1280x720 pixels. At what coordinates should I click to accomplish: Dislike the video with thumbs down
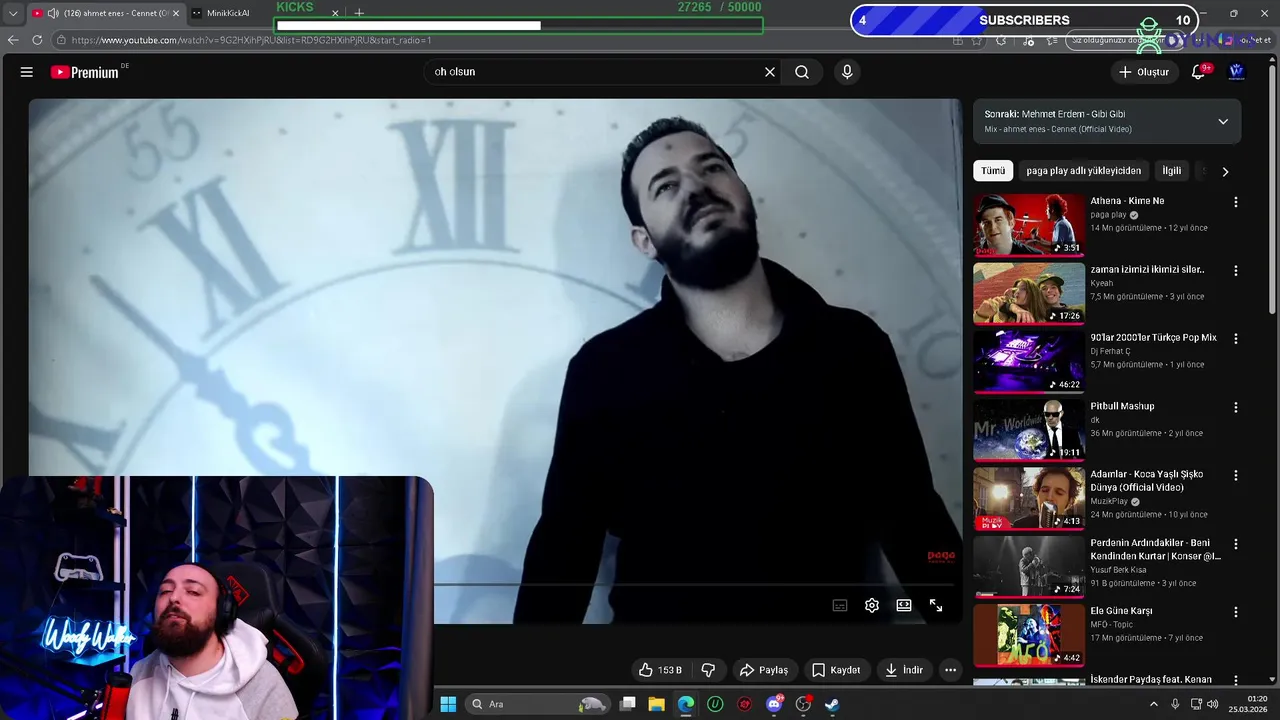[708, 670]
